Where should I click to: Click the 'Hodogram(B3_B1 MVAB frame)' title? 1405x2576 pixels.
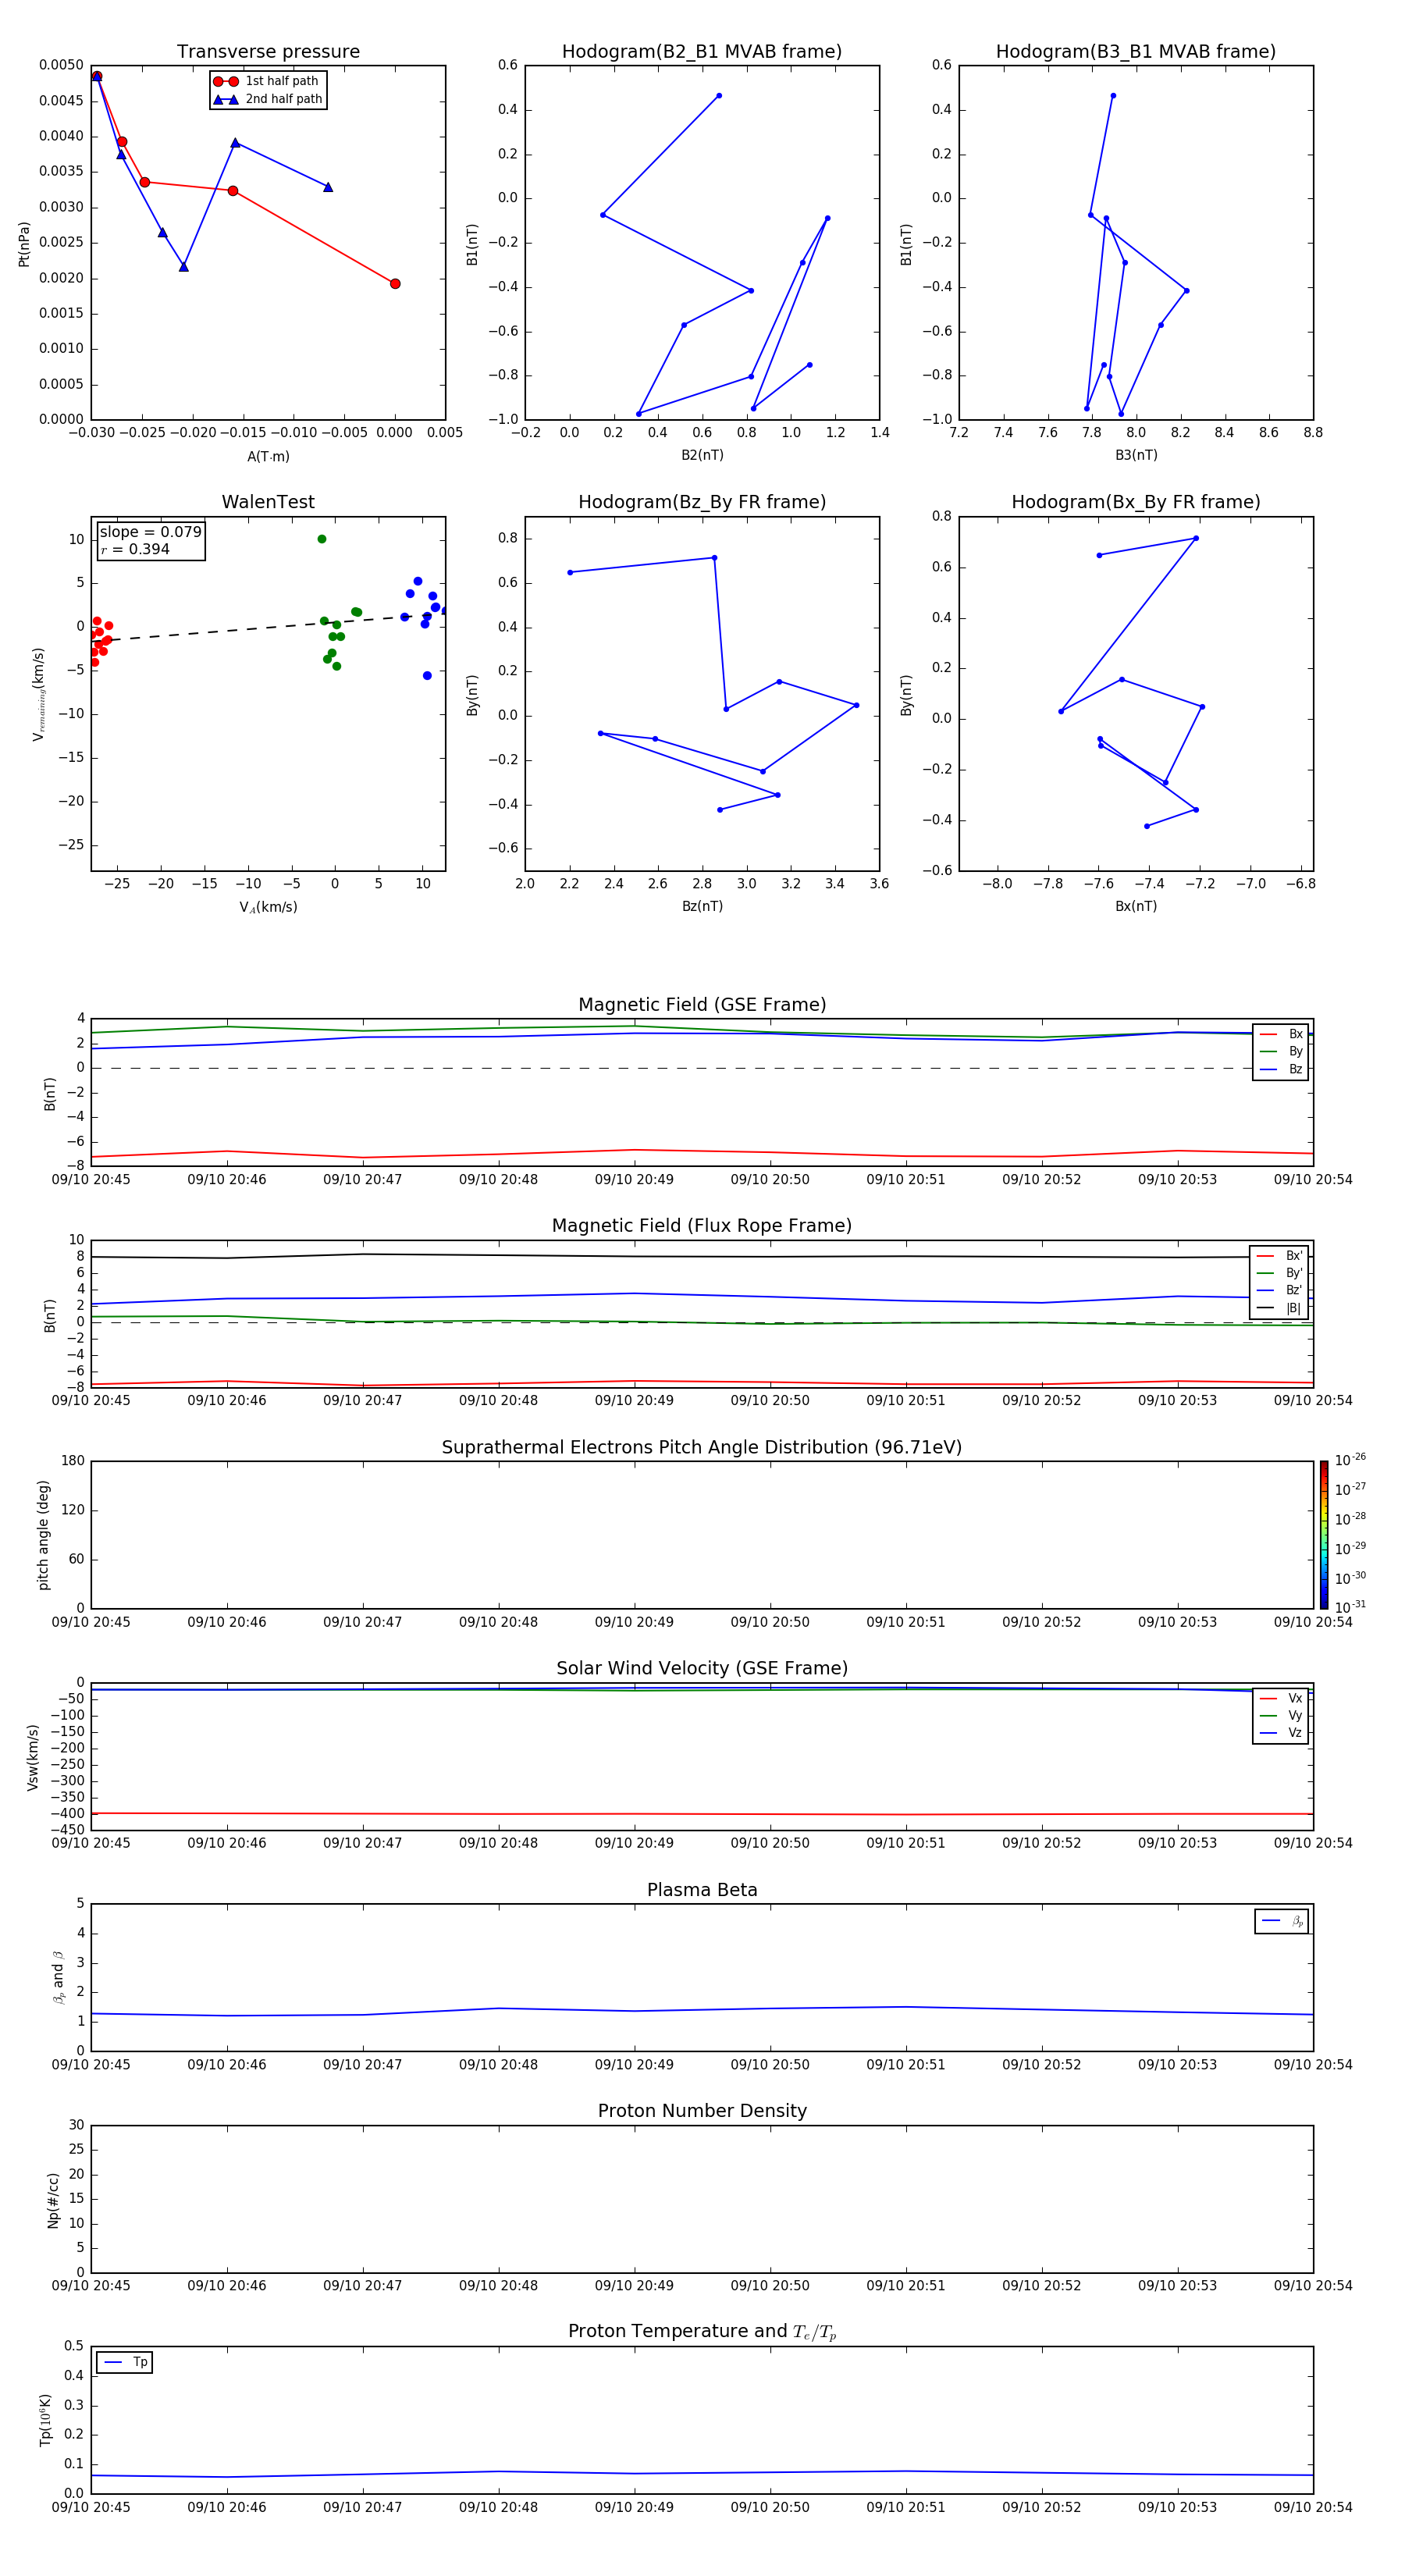pos(1136,51)
